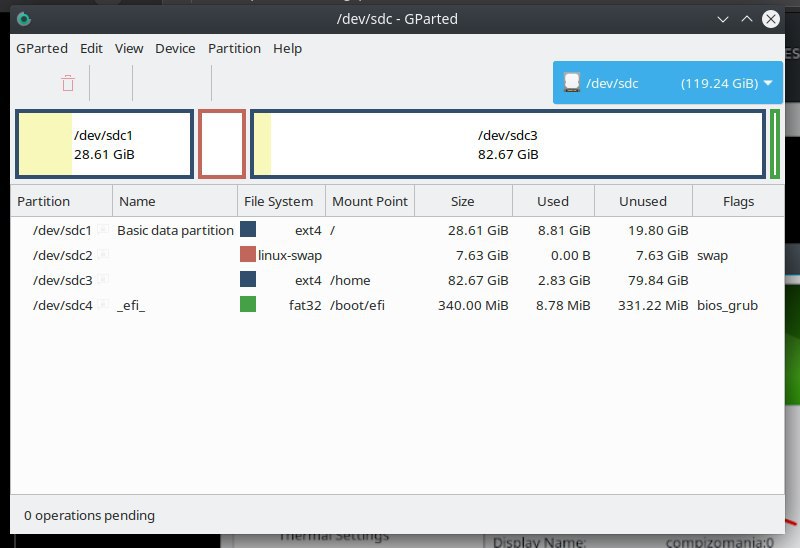This screenshot has width=800, height=548.
Task: Select the /dev/sdc2 row in the partition list
Action: (x=397, y=255)
